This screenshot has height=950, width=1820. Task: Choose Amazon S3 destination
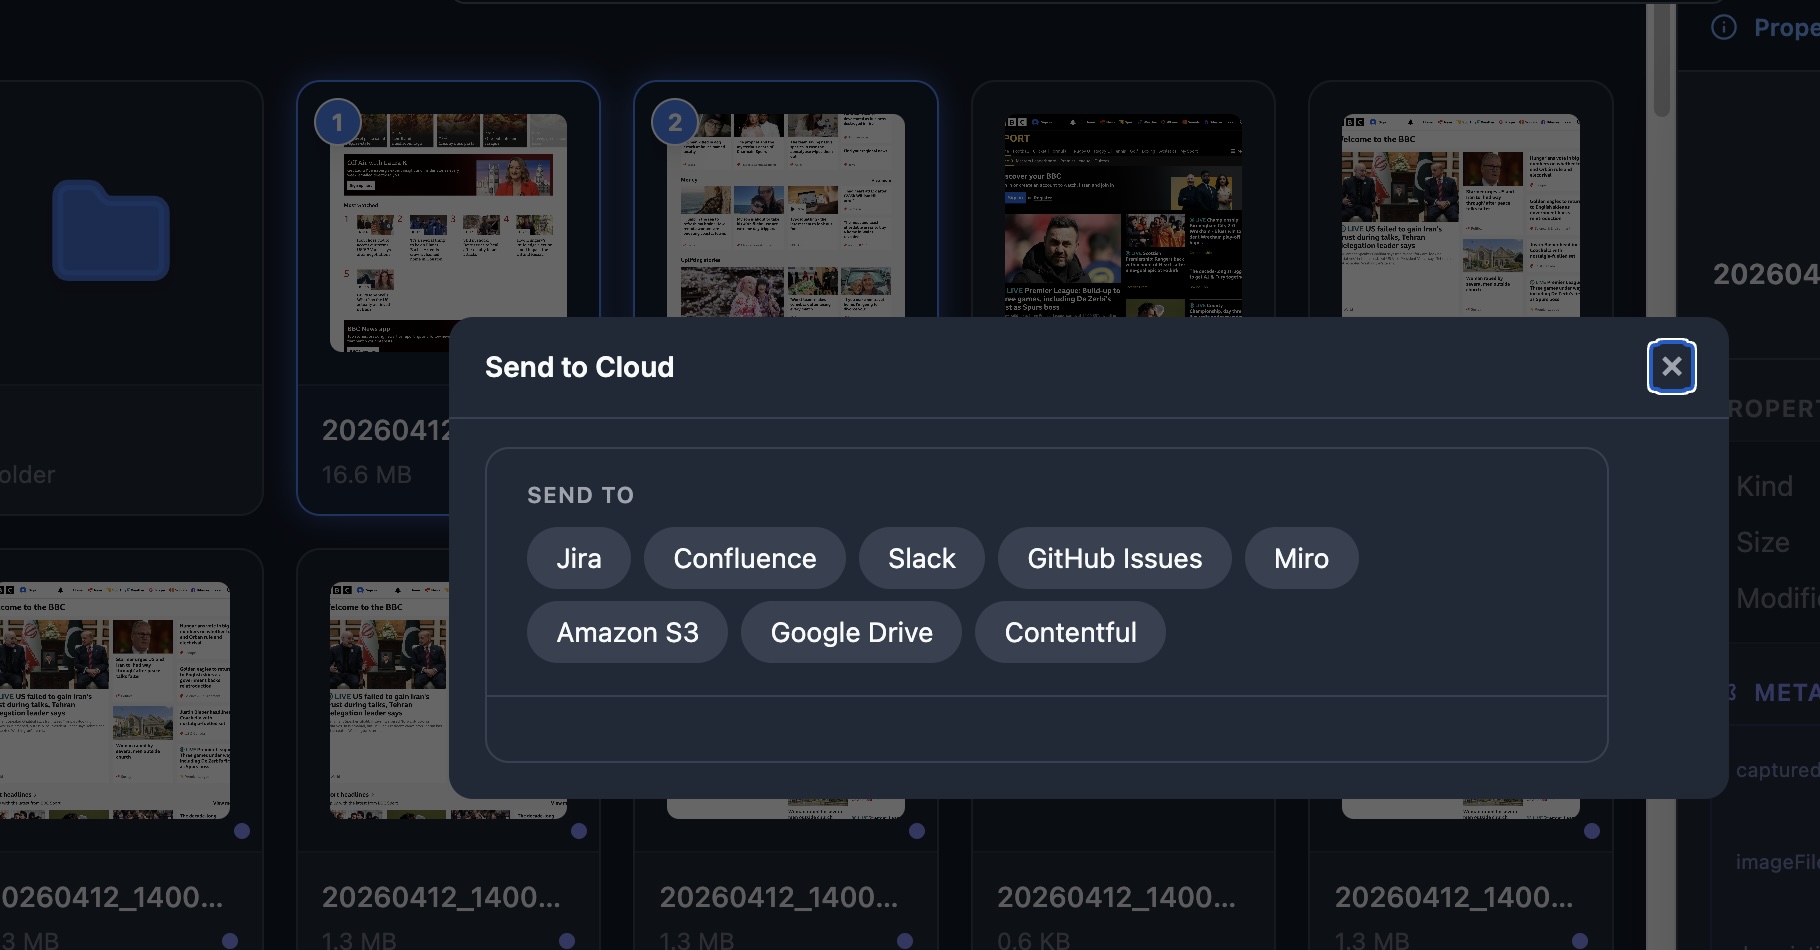click(x=627, y=632)
